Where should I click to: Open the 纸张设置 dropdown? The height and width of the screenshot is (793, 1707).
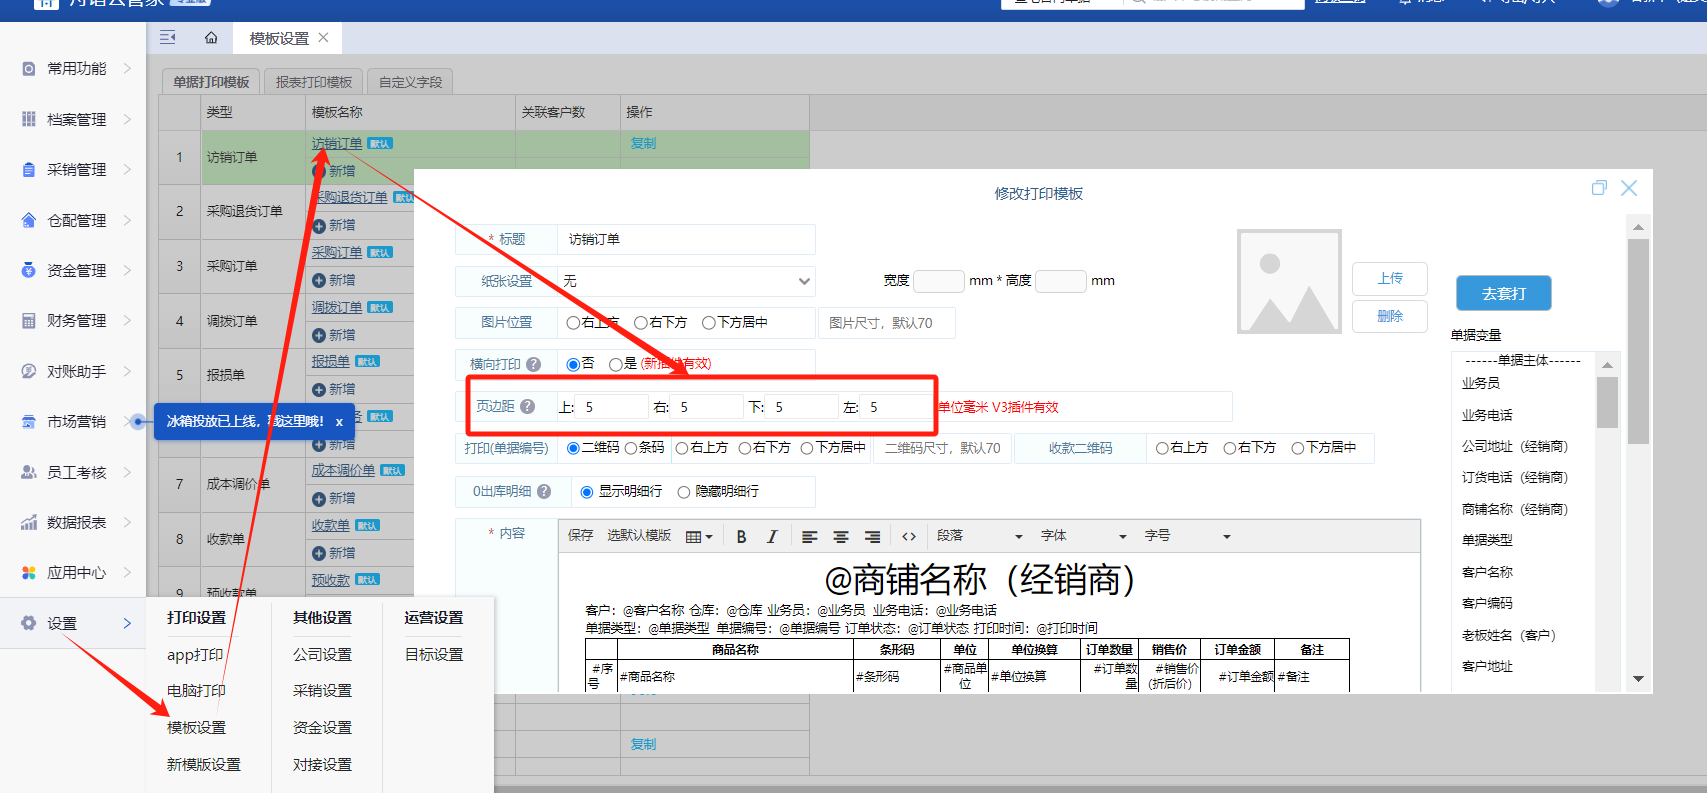coord(685,282)
